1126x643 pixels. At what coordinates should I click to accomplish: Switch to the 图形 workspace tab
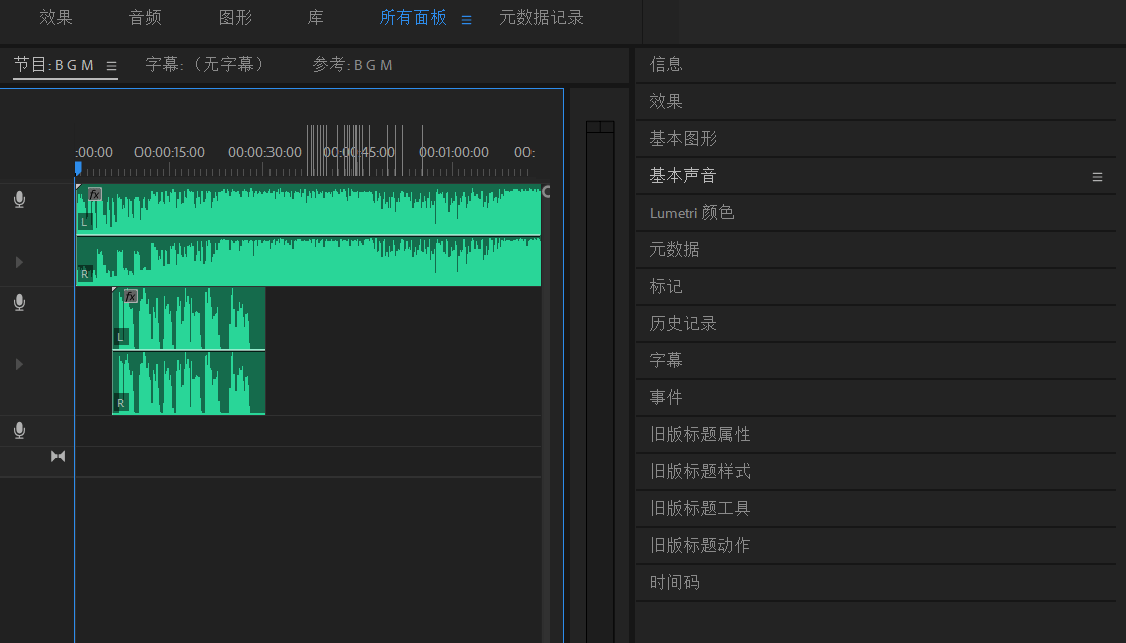tap(236, 18)
